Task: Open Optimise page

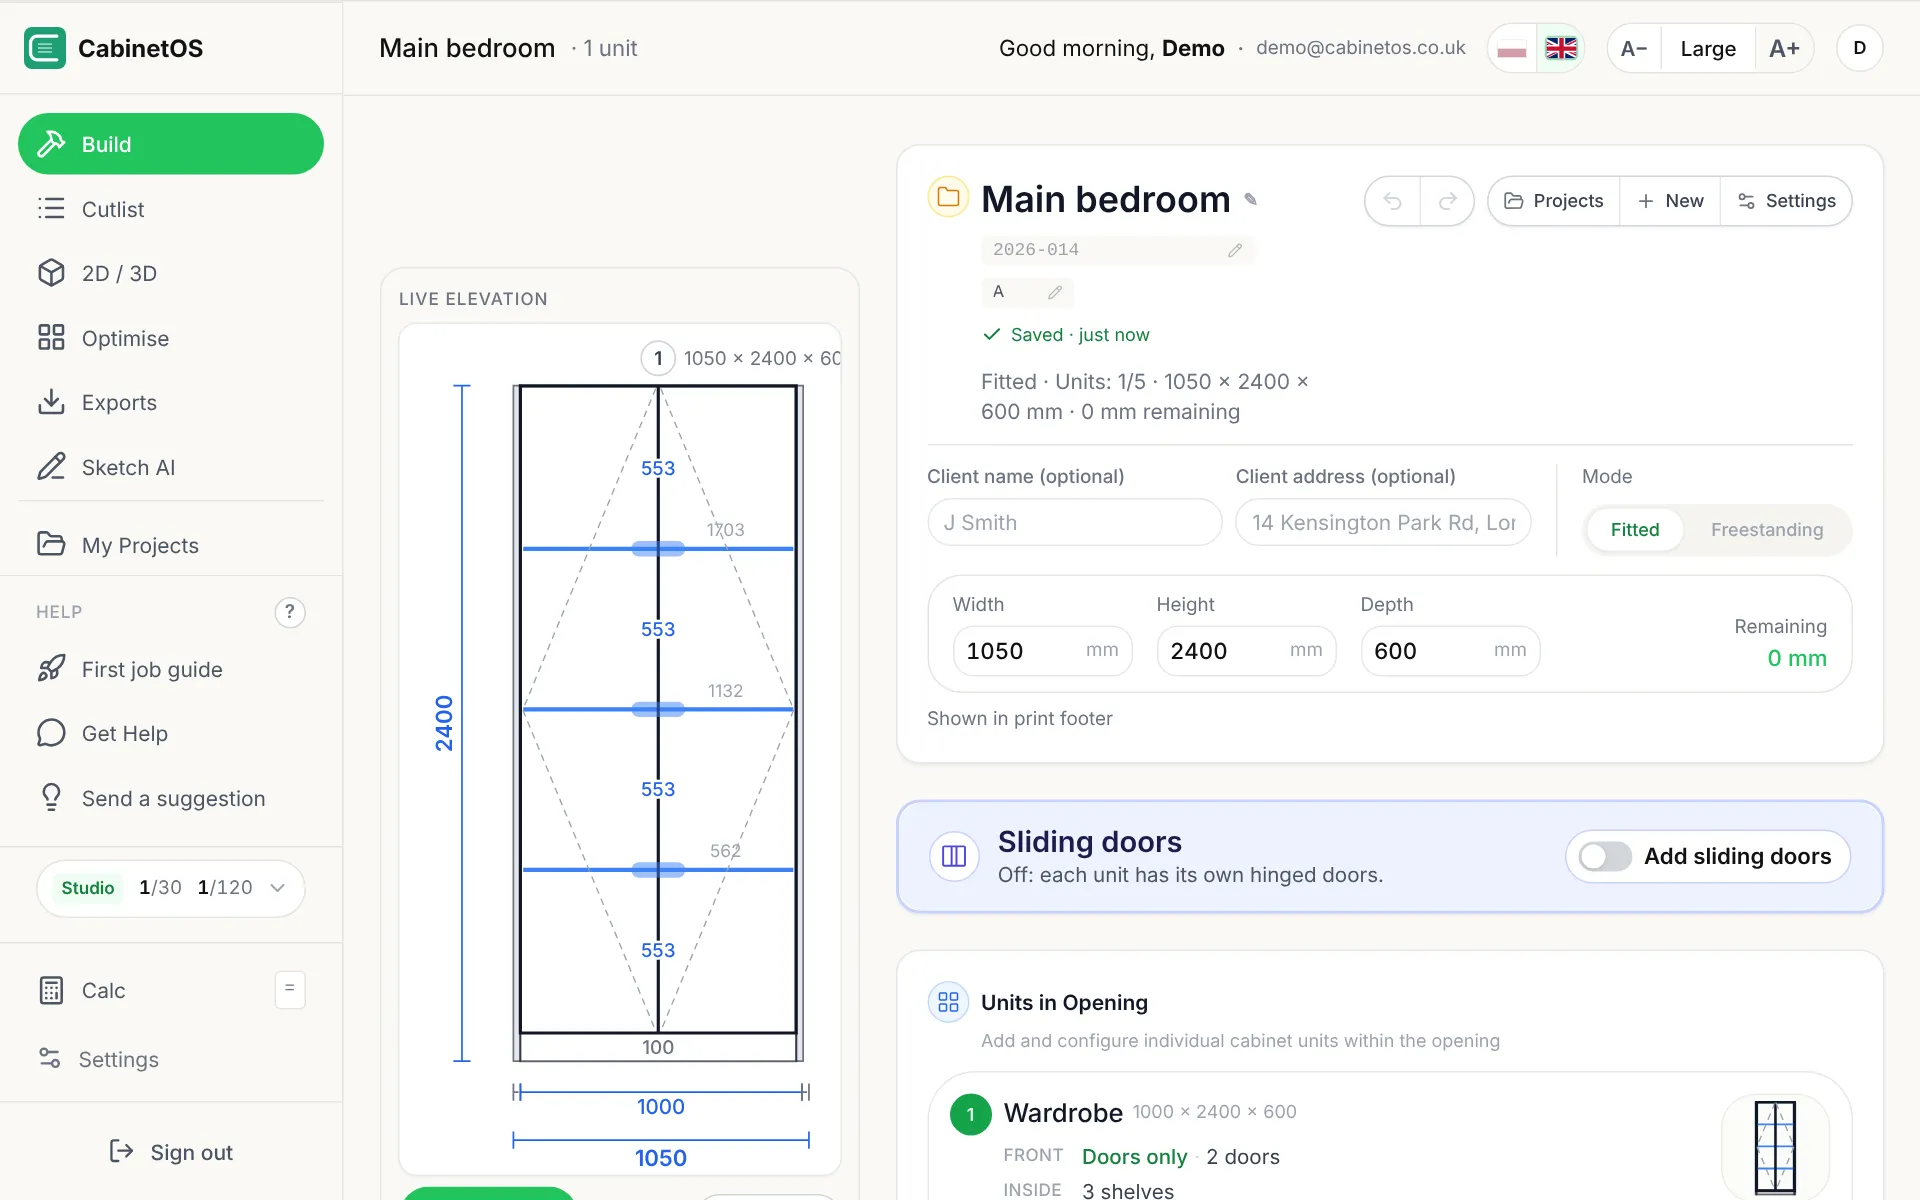Action: click(171, 338)
